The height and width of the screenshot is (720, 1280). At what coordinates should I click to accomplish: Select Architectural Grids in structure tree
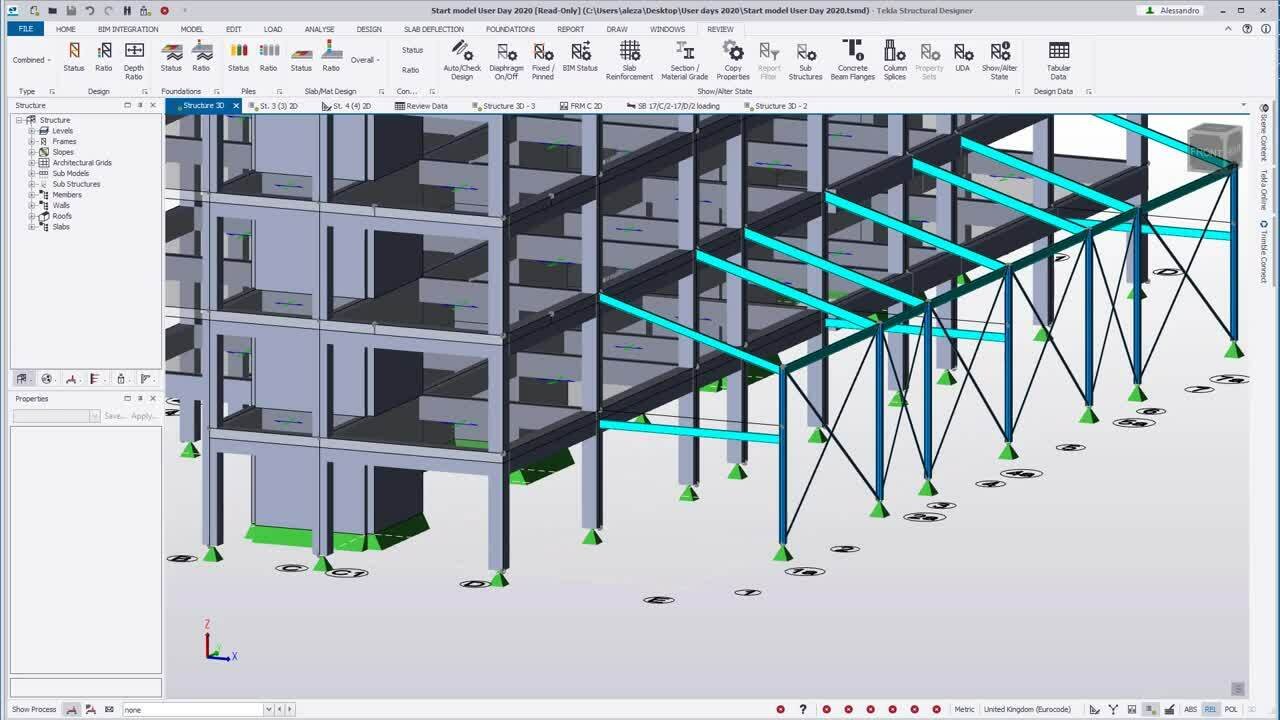[81, 163]
